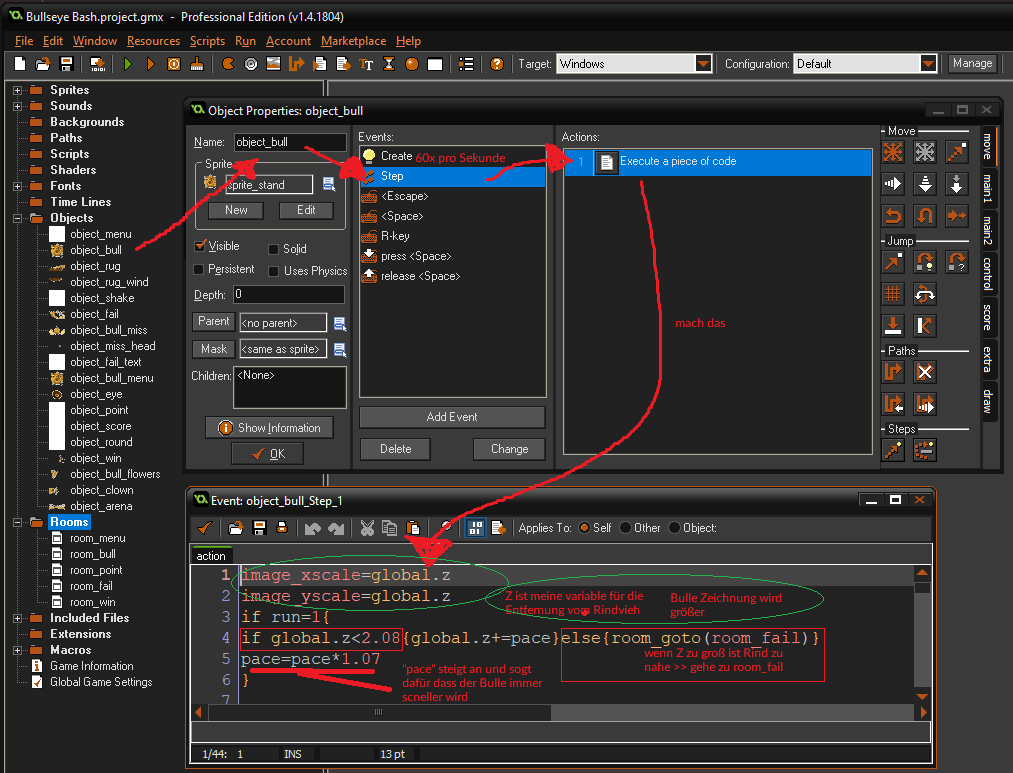Open the Scripts menu

point(207,41)
